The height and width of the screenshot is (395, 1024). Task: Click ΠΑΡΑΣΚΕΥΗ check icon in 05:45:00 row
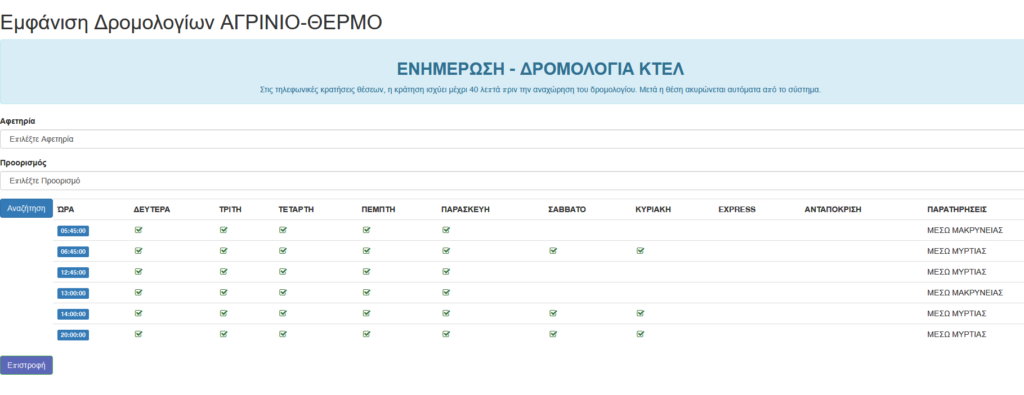(446, 230)
